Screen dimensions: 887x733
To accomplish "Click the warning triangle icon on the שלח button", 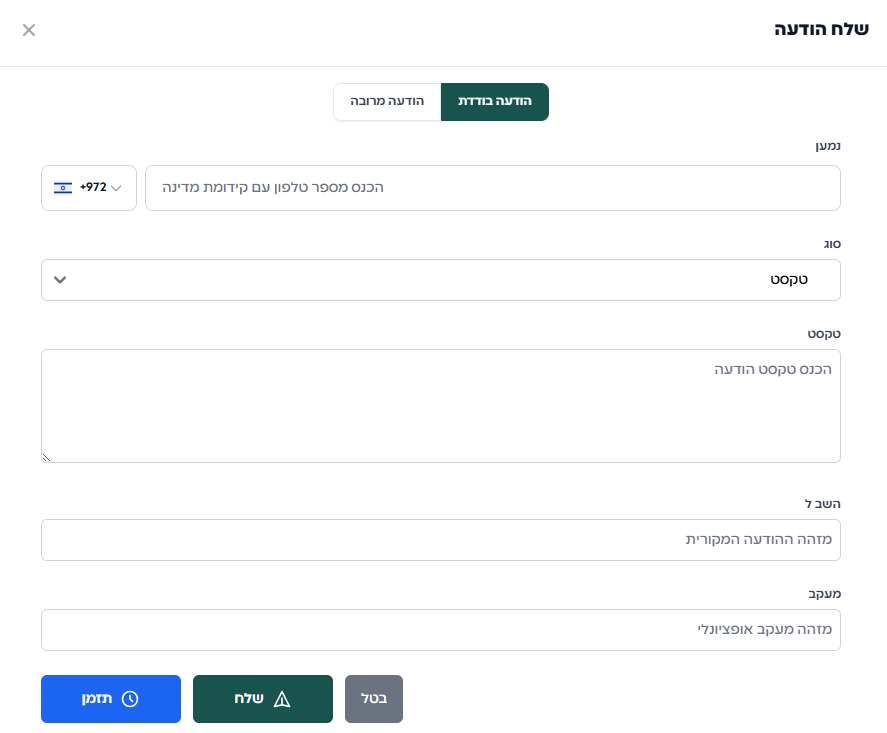I will coord(282,699).
